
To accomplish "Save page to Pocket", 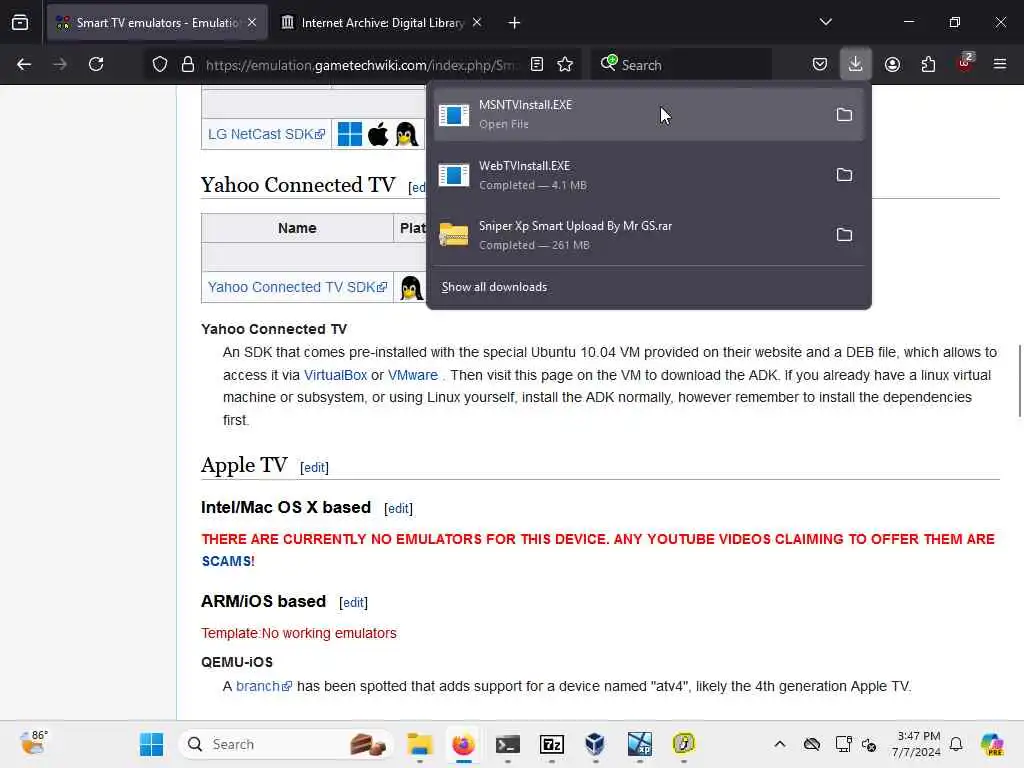I will pos(820,64).
